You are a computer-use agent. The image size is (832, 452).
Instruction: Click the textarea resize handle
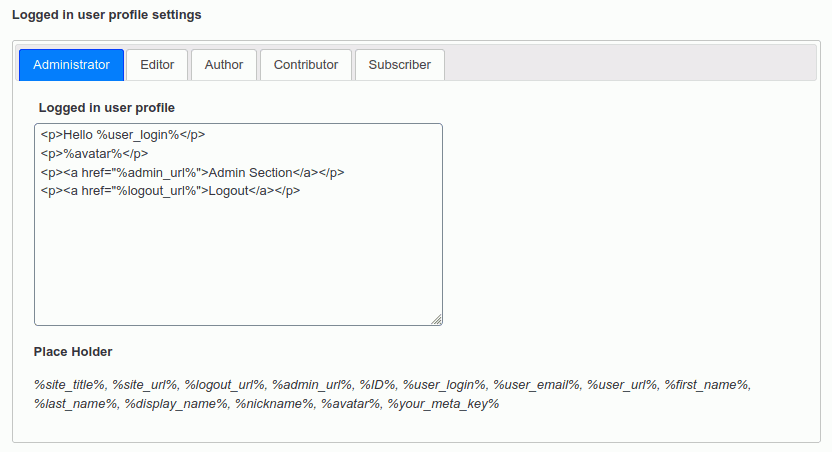[436, 319]
